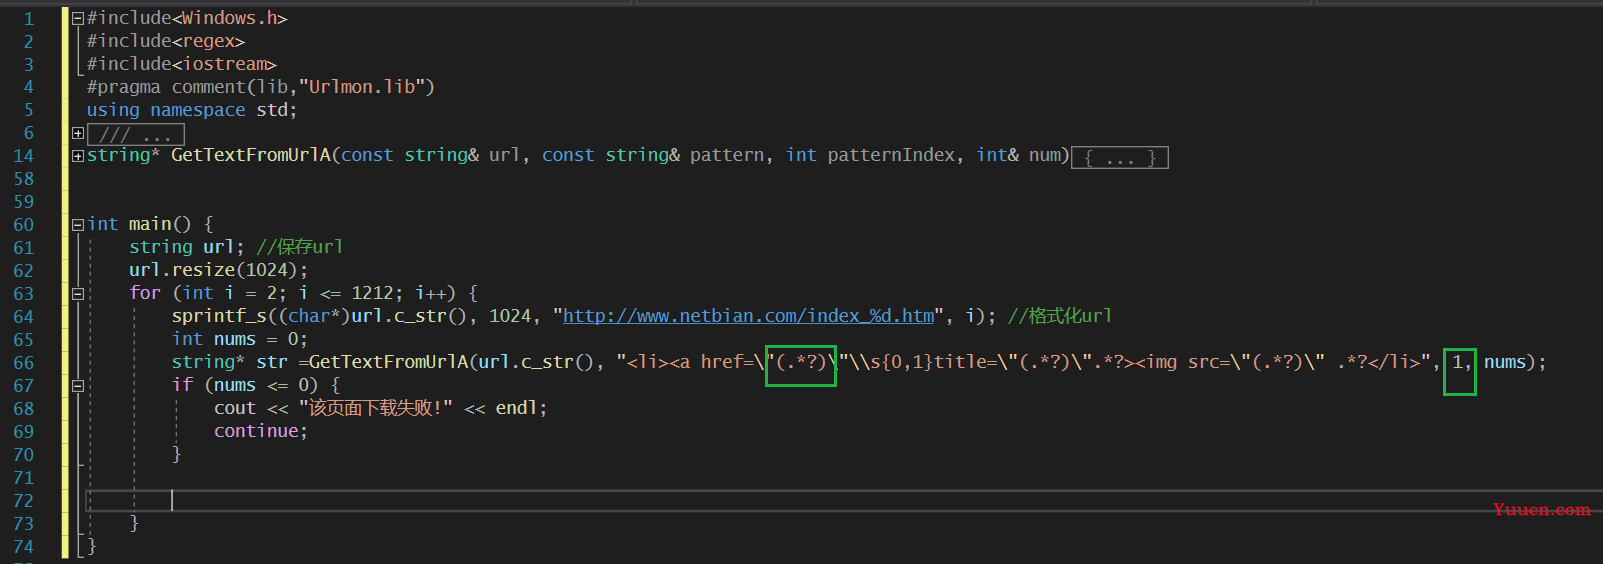The width and height of the screenshot is (1603, 564).
Task: Click the '1212' loop limit value
Action: pos(372,293)
